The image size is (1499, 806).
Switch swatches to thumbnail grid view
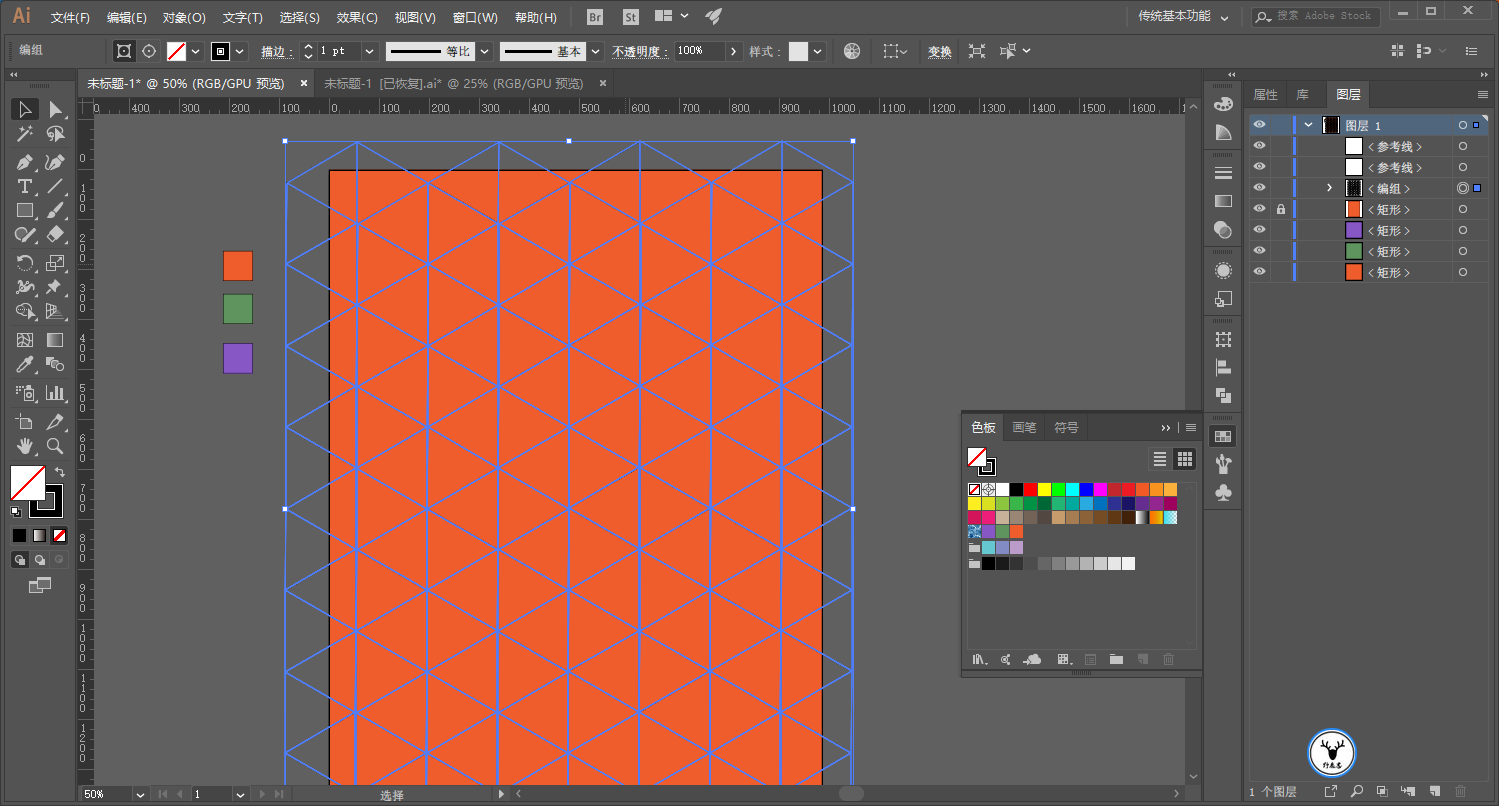point(1185,459)
